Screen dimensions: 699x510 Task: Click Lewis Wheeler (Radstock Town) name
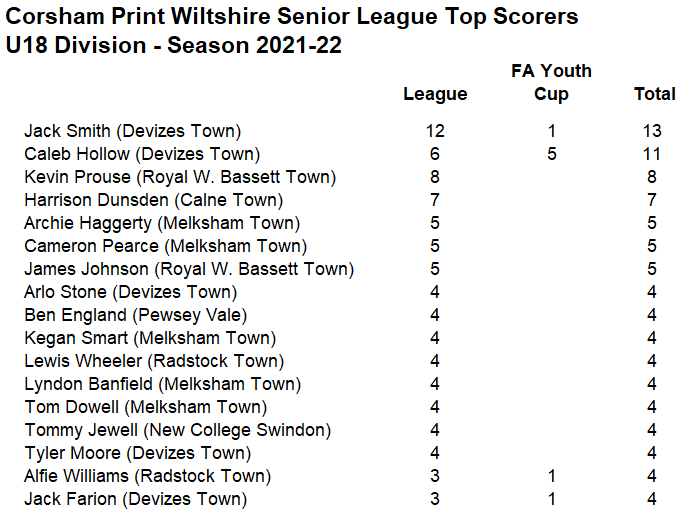[x=154, y=361]
